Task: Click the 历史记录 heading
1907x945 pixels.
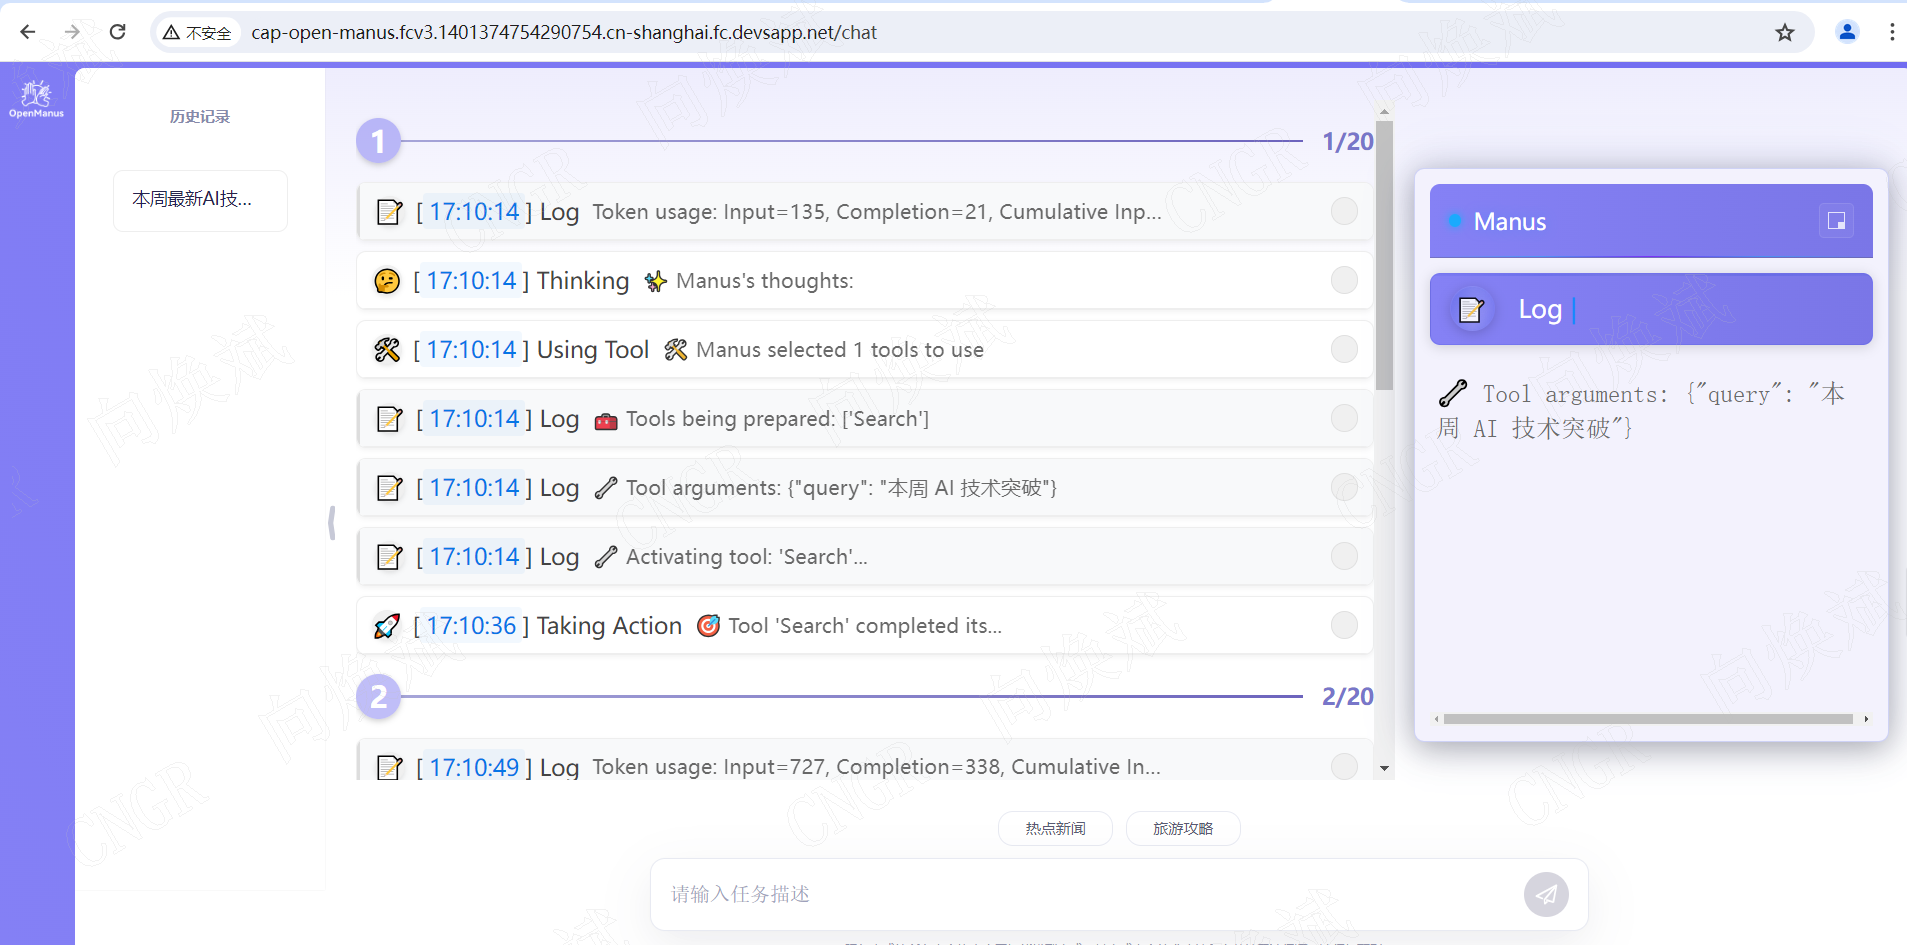Action: [x=200, y=117]
